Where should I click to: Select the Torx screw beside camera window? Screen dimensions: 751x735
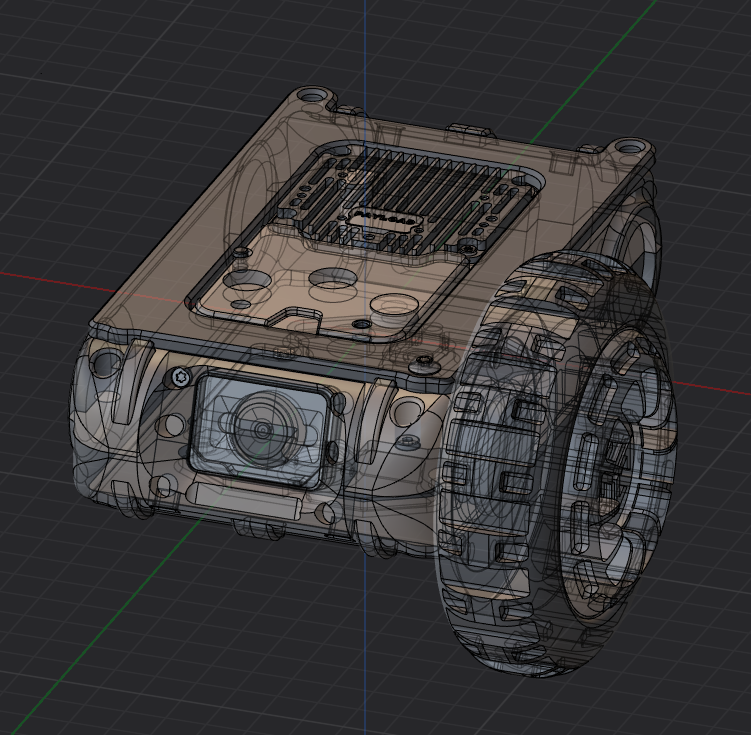(181, 376)
